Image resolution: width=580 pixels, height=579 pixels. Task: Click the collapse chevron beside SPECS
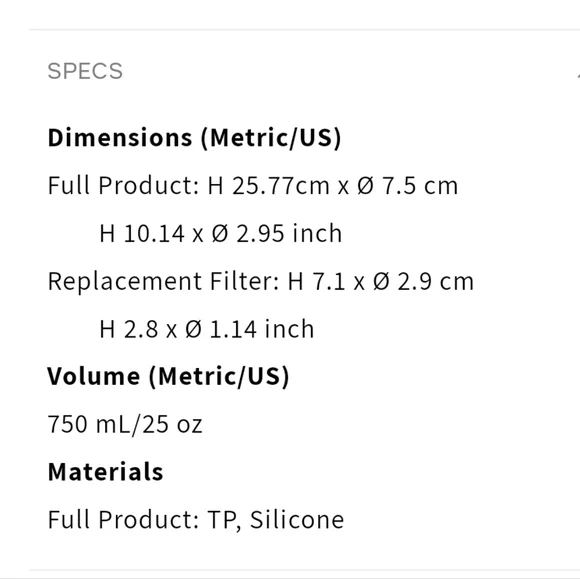(578, 75)
